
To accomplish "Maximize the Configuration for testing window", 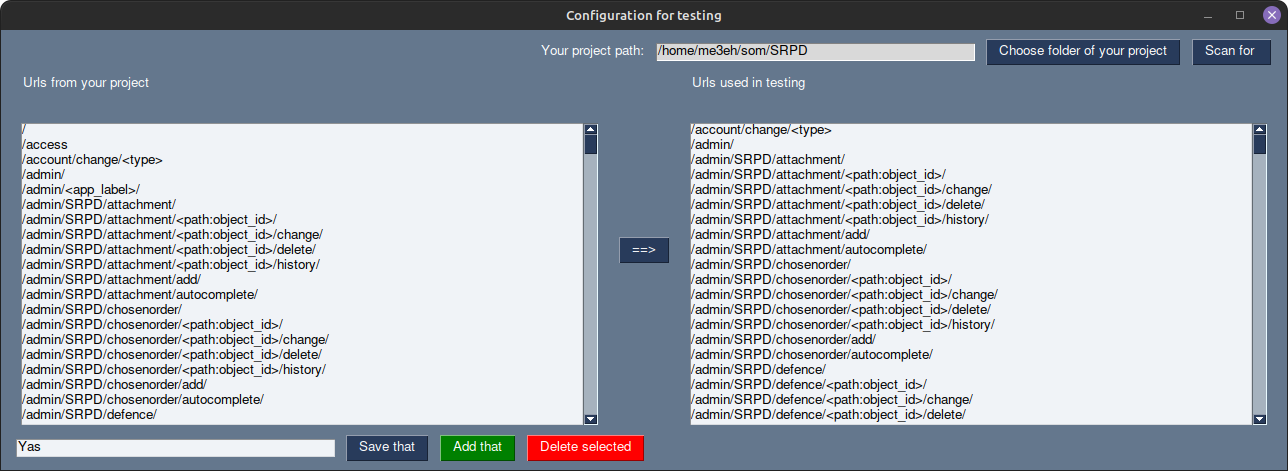I will 1240,15.
